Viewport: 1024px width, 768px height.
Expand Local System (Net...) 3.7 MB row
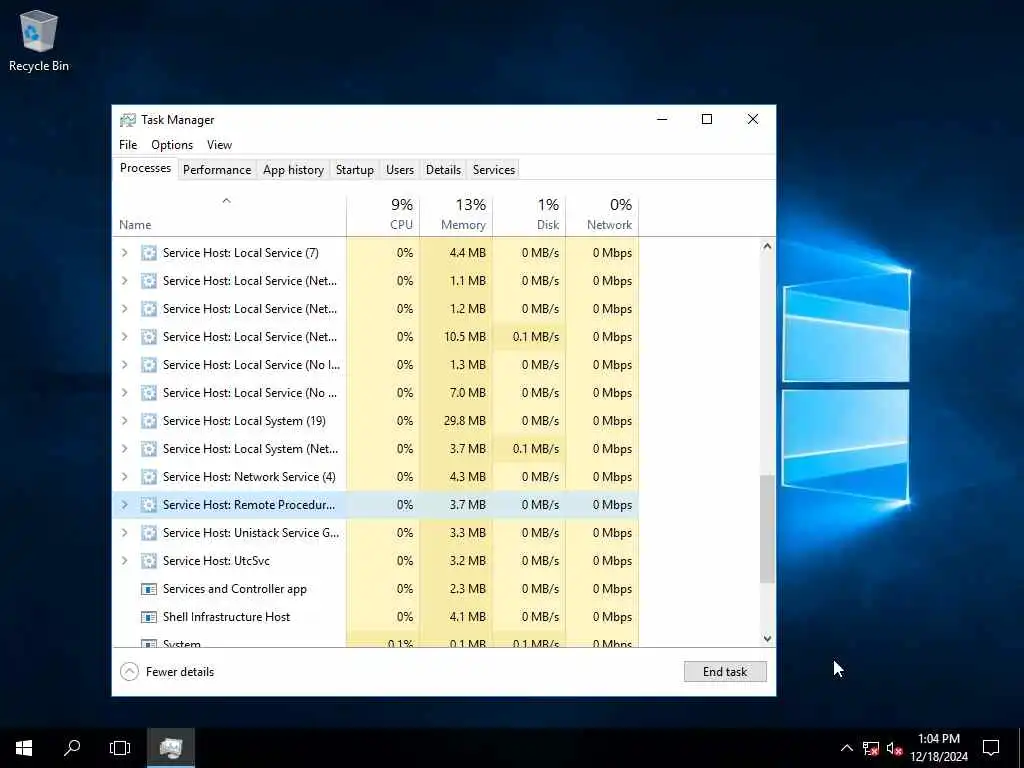click(125, 449)
